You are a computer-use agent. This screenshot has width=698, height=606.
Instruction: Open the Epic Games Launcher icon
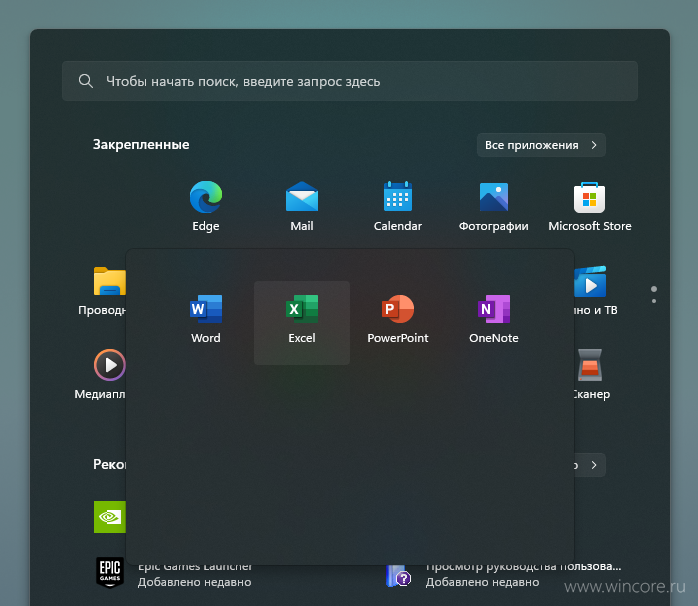pyautogui.click(x=110, y=573)
